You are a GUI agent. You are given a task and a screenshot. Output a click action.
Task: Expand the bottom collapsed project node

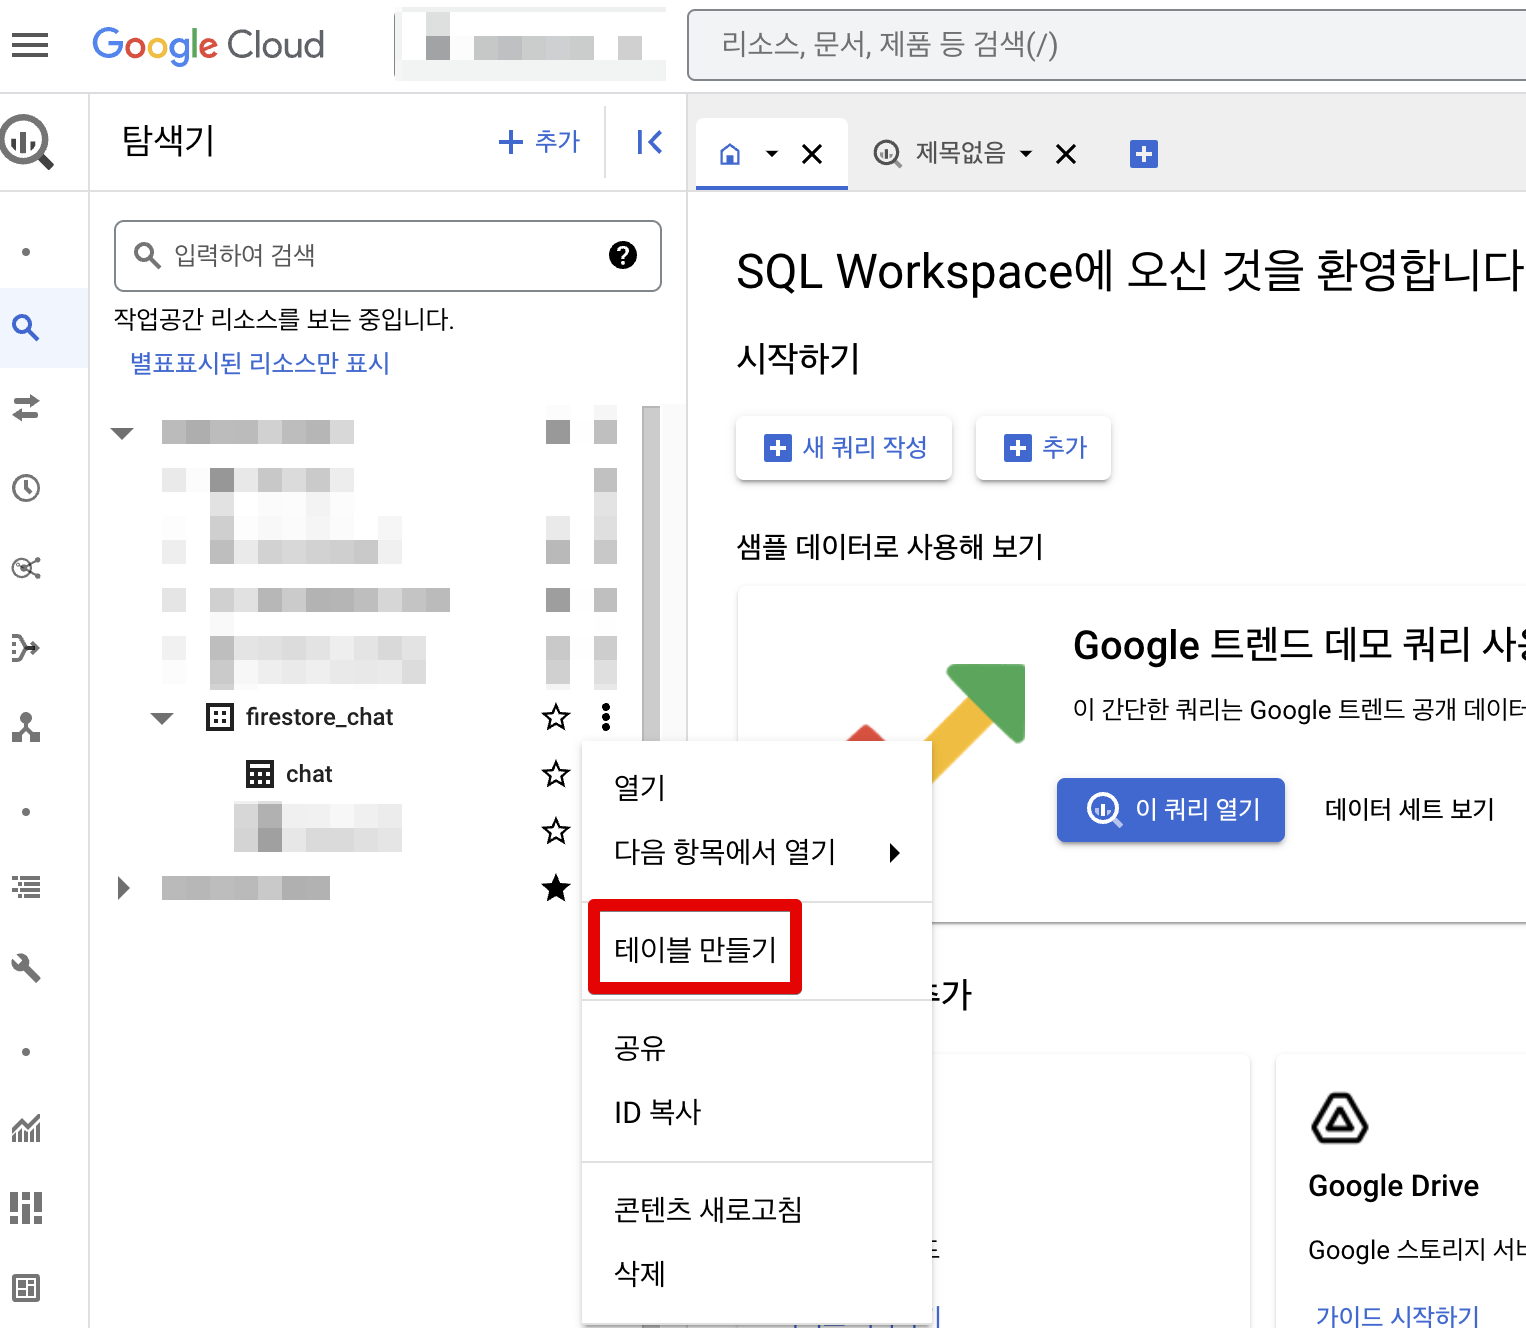tap(123, 888)
